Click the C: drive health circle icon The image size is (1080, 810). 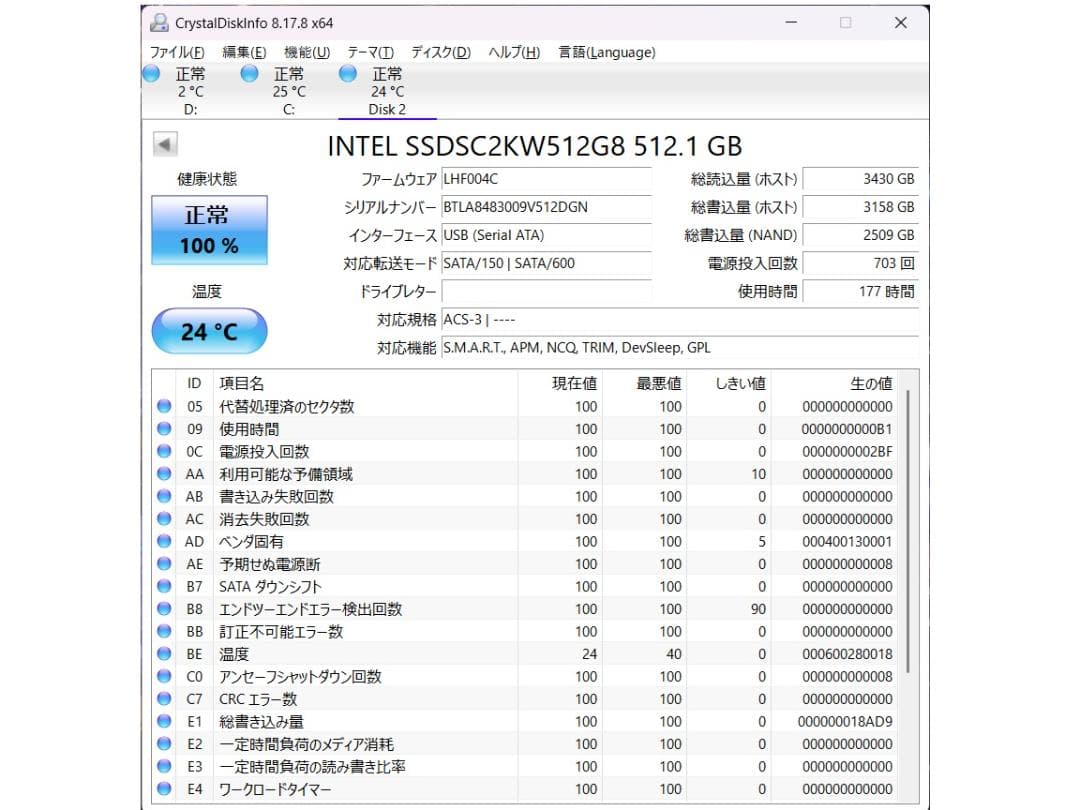[x=248, y=73]
